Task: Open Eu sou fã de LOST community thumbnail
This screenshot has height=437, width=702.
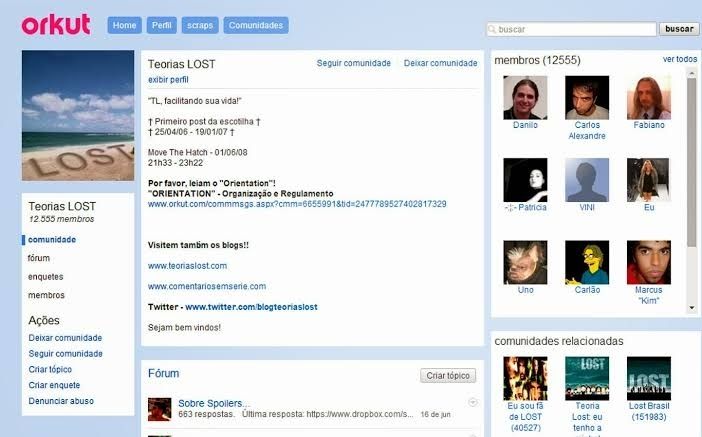Action: pos(525,378)
